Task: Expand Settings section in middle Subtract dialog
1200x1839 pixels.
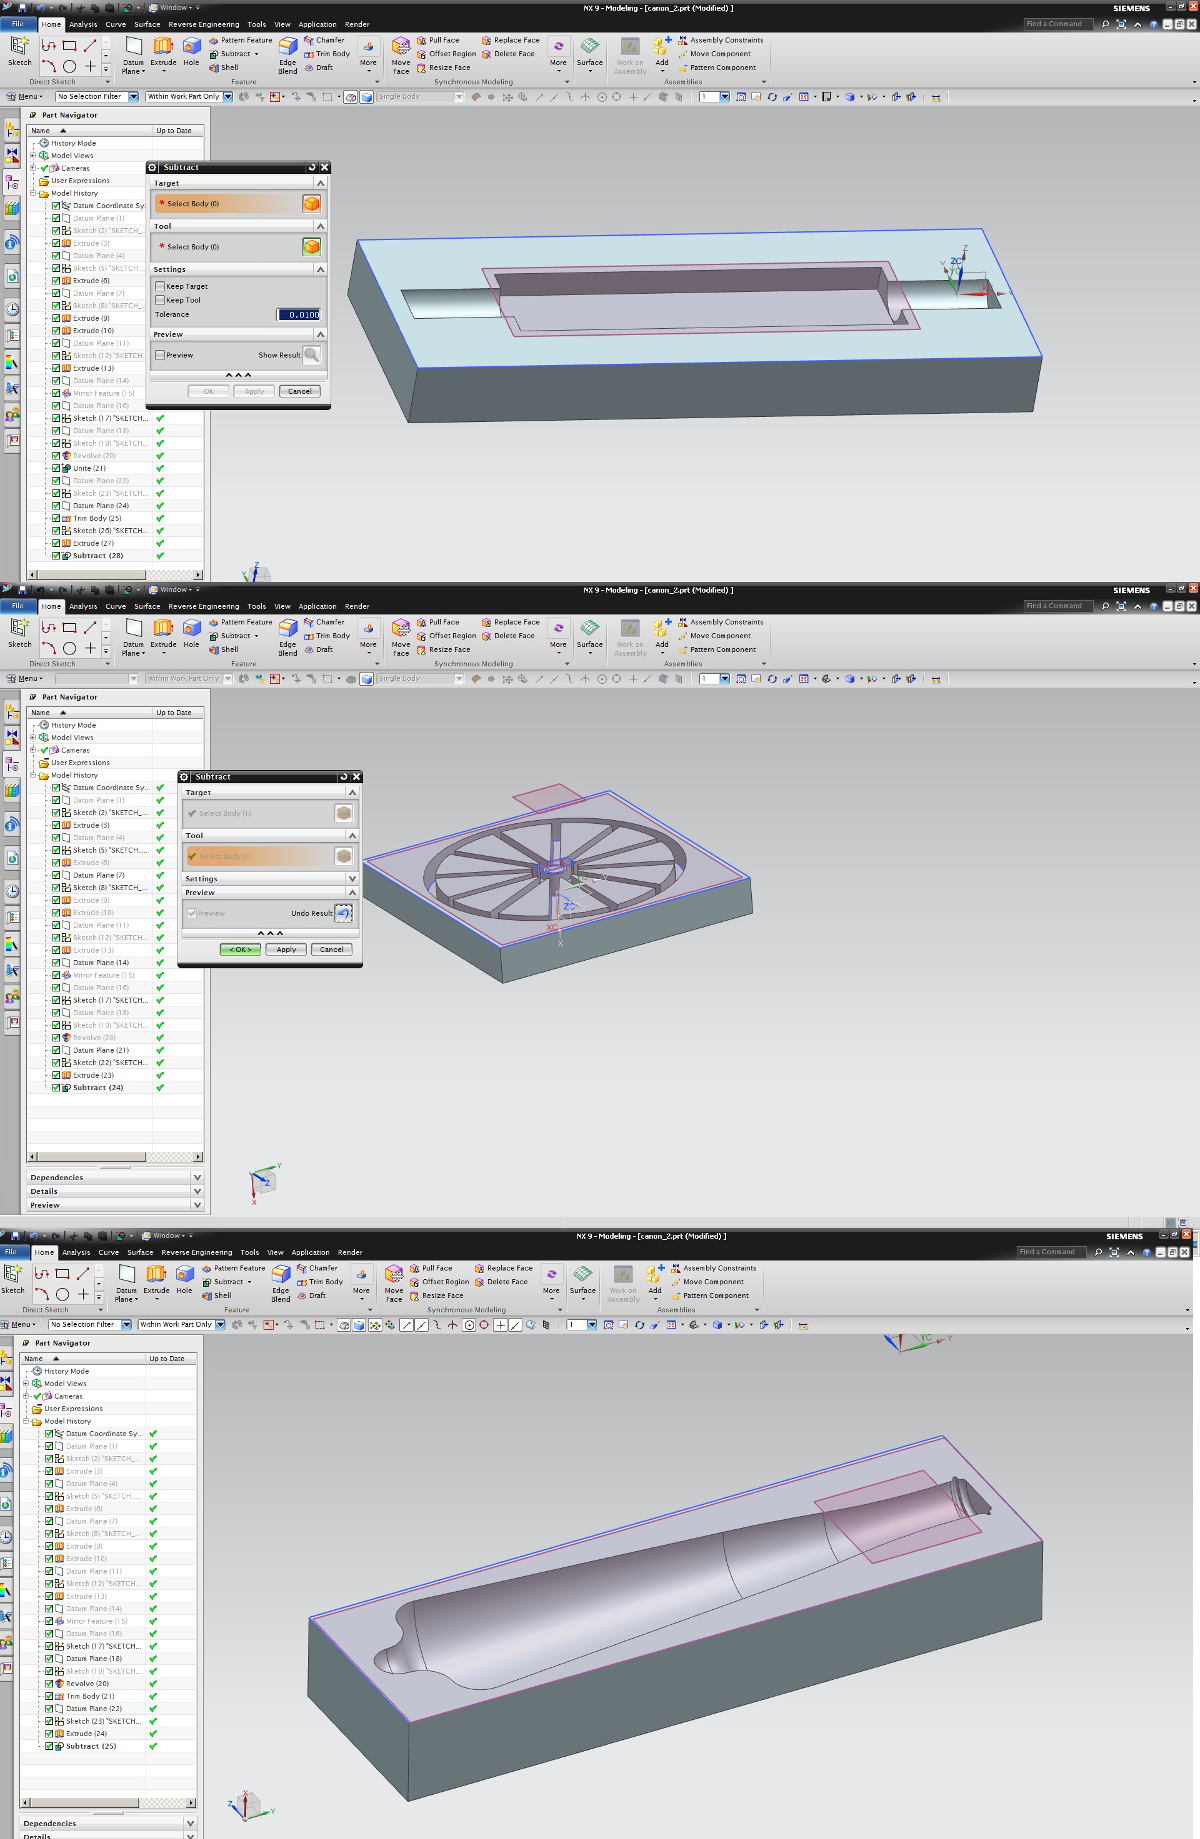Action: pyautogui.click(x=352, y=878)
